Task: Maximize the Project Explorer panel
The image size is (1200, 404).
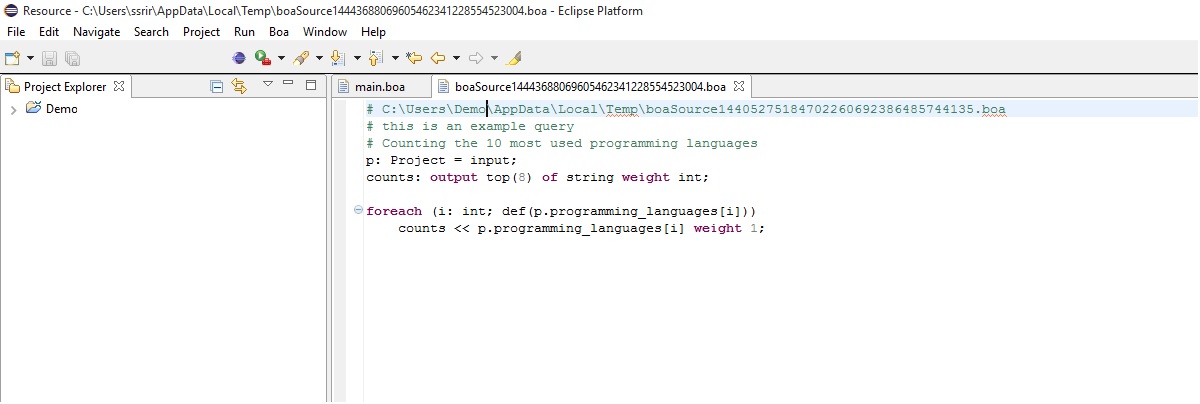Action: point(311,85)
